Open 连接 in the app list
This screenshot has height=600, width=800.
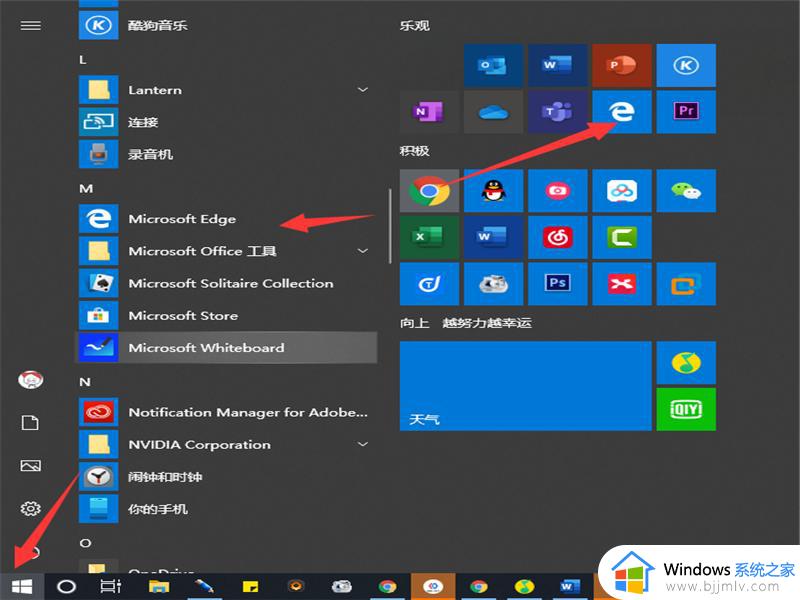(227, 122)
